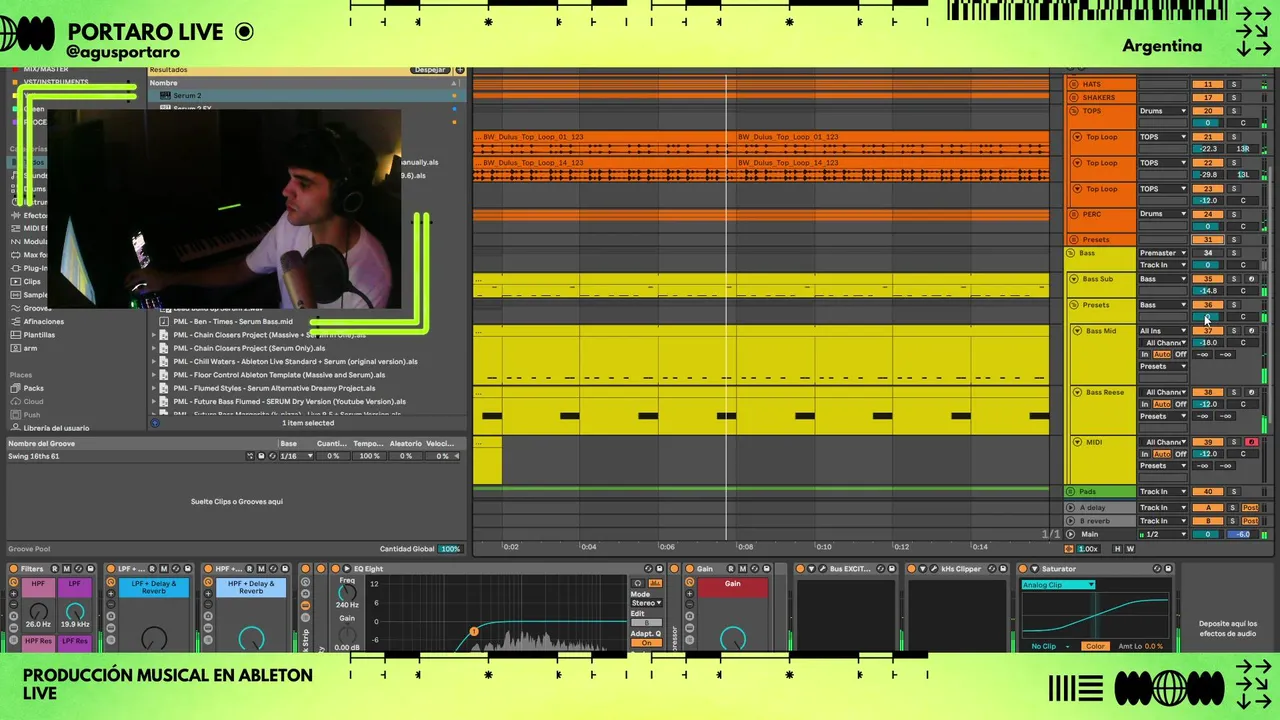The height and width of the screenshot is (720, 1280).
Task: Fold the TOPS group track
Action: pyautogui.click(x=1074, y=111)
